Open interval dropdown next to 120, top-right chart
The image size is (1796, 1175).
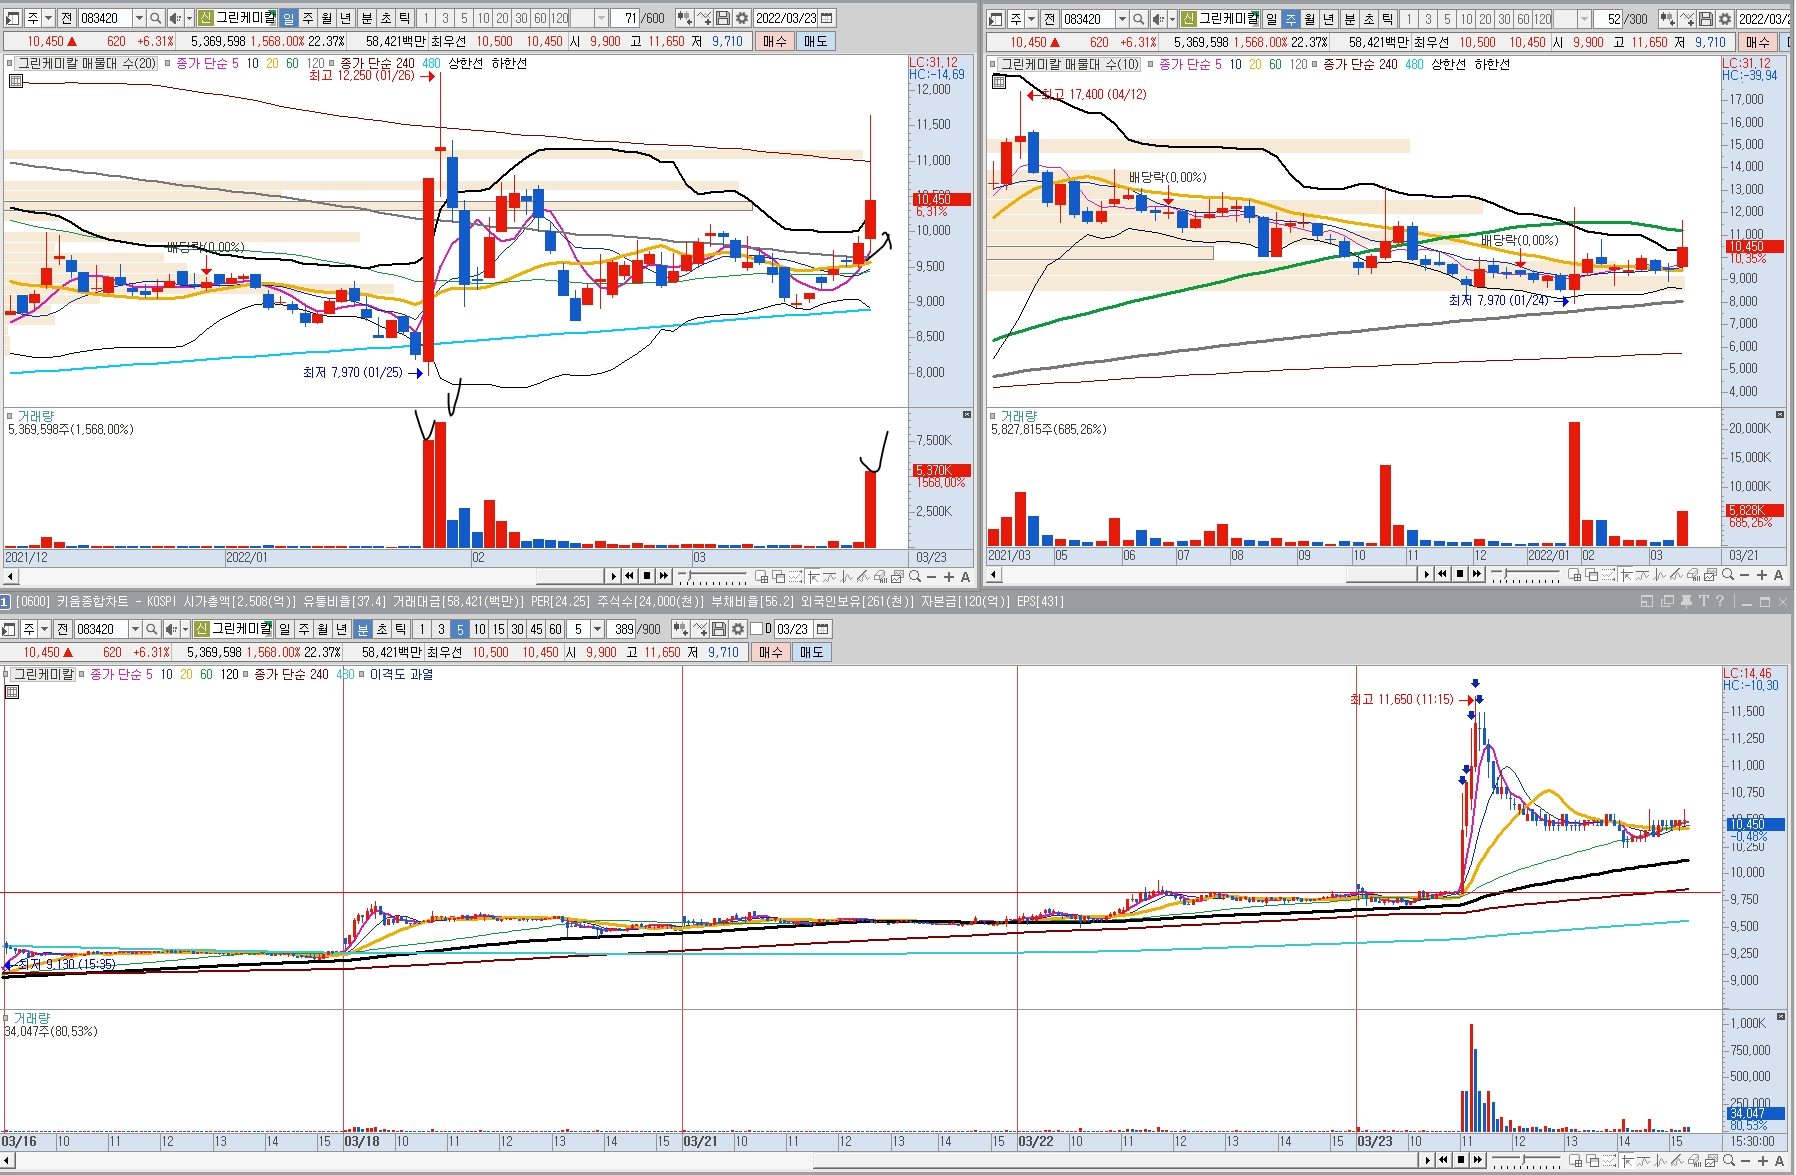coord(1584,19)
